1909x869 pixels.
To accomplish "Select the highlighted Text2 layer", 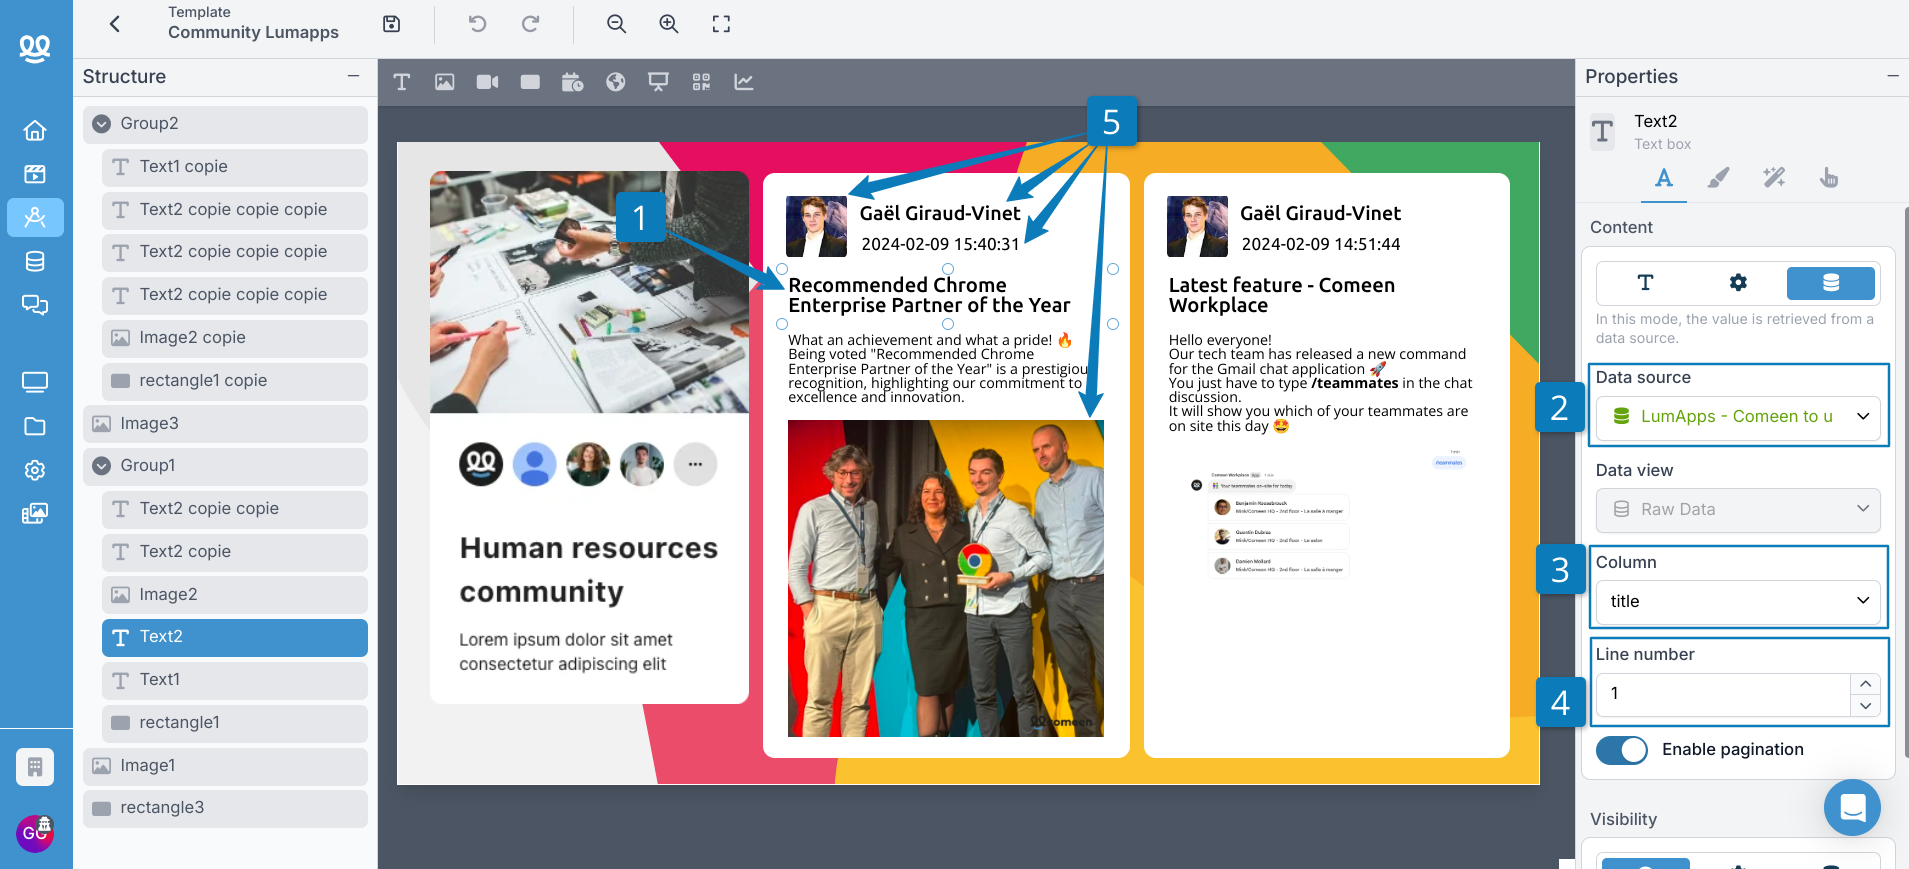I will pyautogui.click(x=234, y=637).
